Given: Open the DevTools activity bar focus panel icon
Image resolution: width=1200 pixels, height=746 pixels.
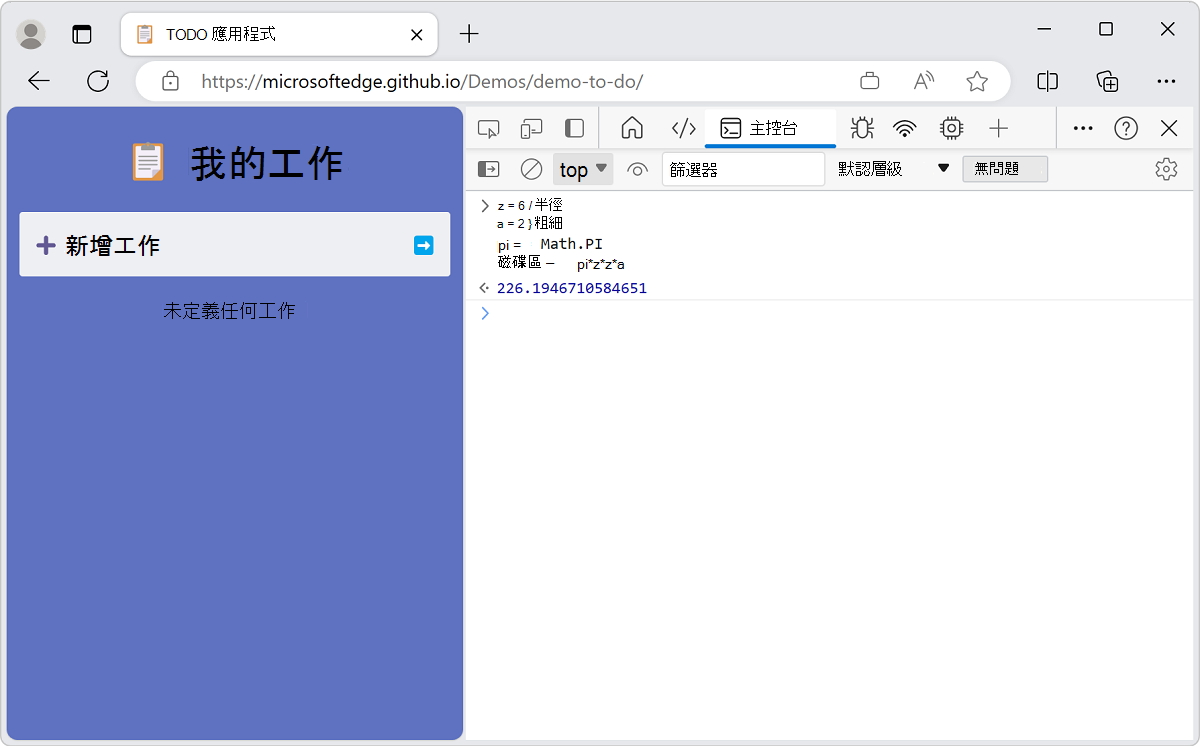Looking at the screenshot, I should [x=573, y=128].
